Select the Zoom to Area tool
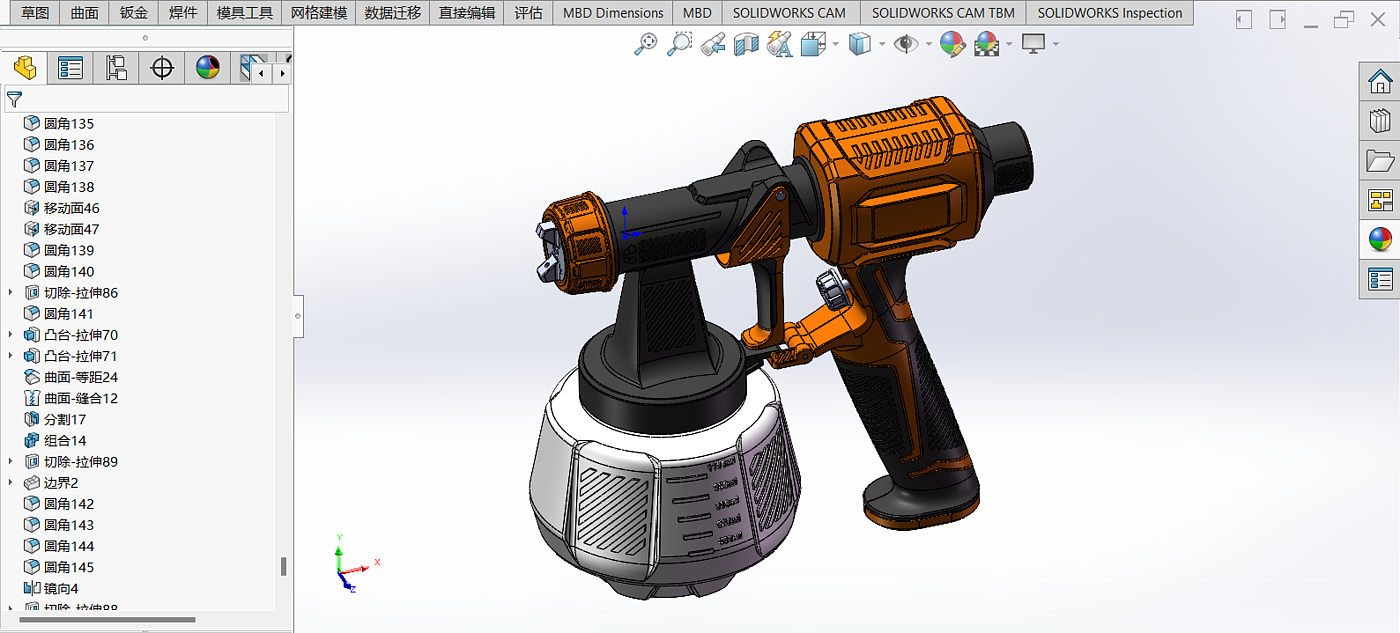Image resolution: width=1400 pixels, height=633 pixels. [680, 44]
